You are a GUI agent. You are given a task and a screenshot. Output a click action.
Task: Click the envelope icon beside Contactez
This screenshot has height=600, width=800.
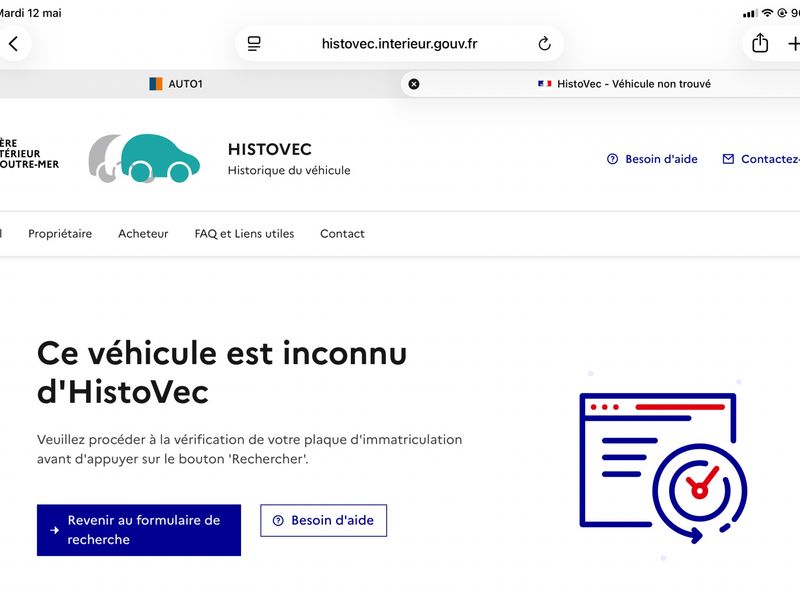(x=728, y=159)
